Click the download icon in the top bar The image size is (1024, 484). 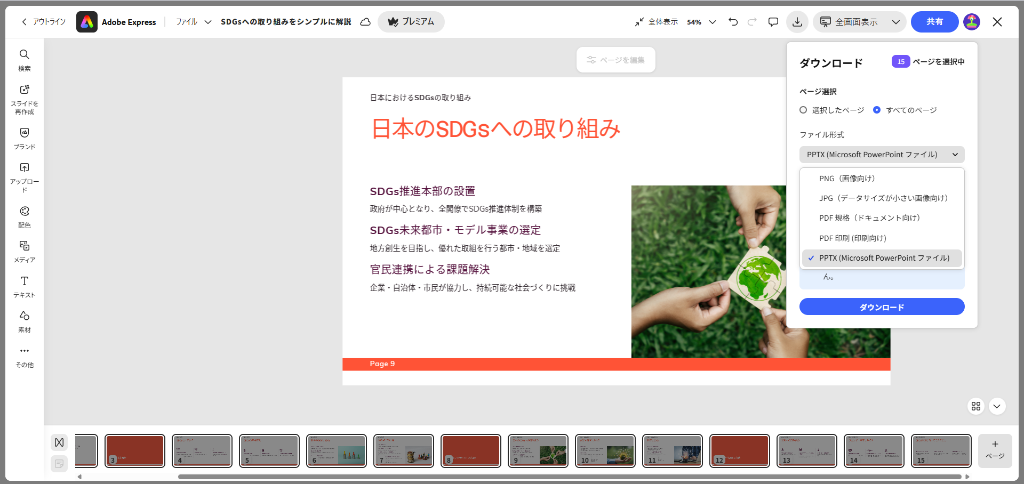(797, 22)
